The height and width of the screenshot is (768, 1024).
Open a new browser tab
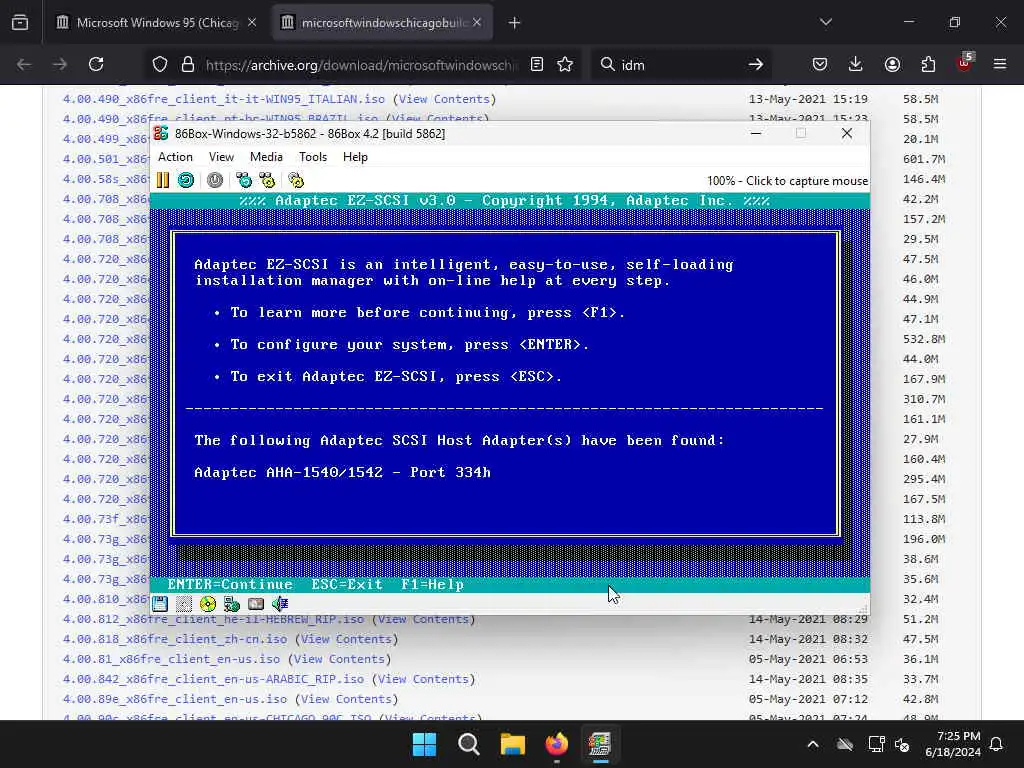point(515,23)
